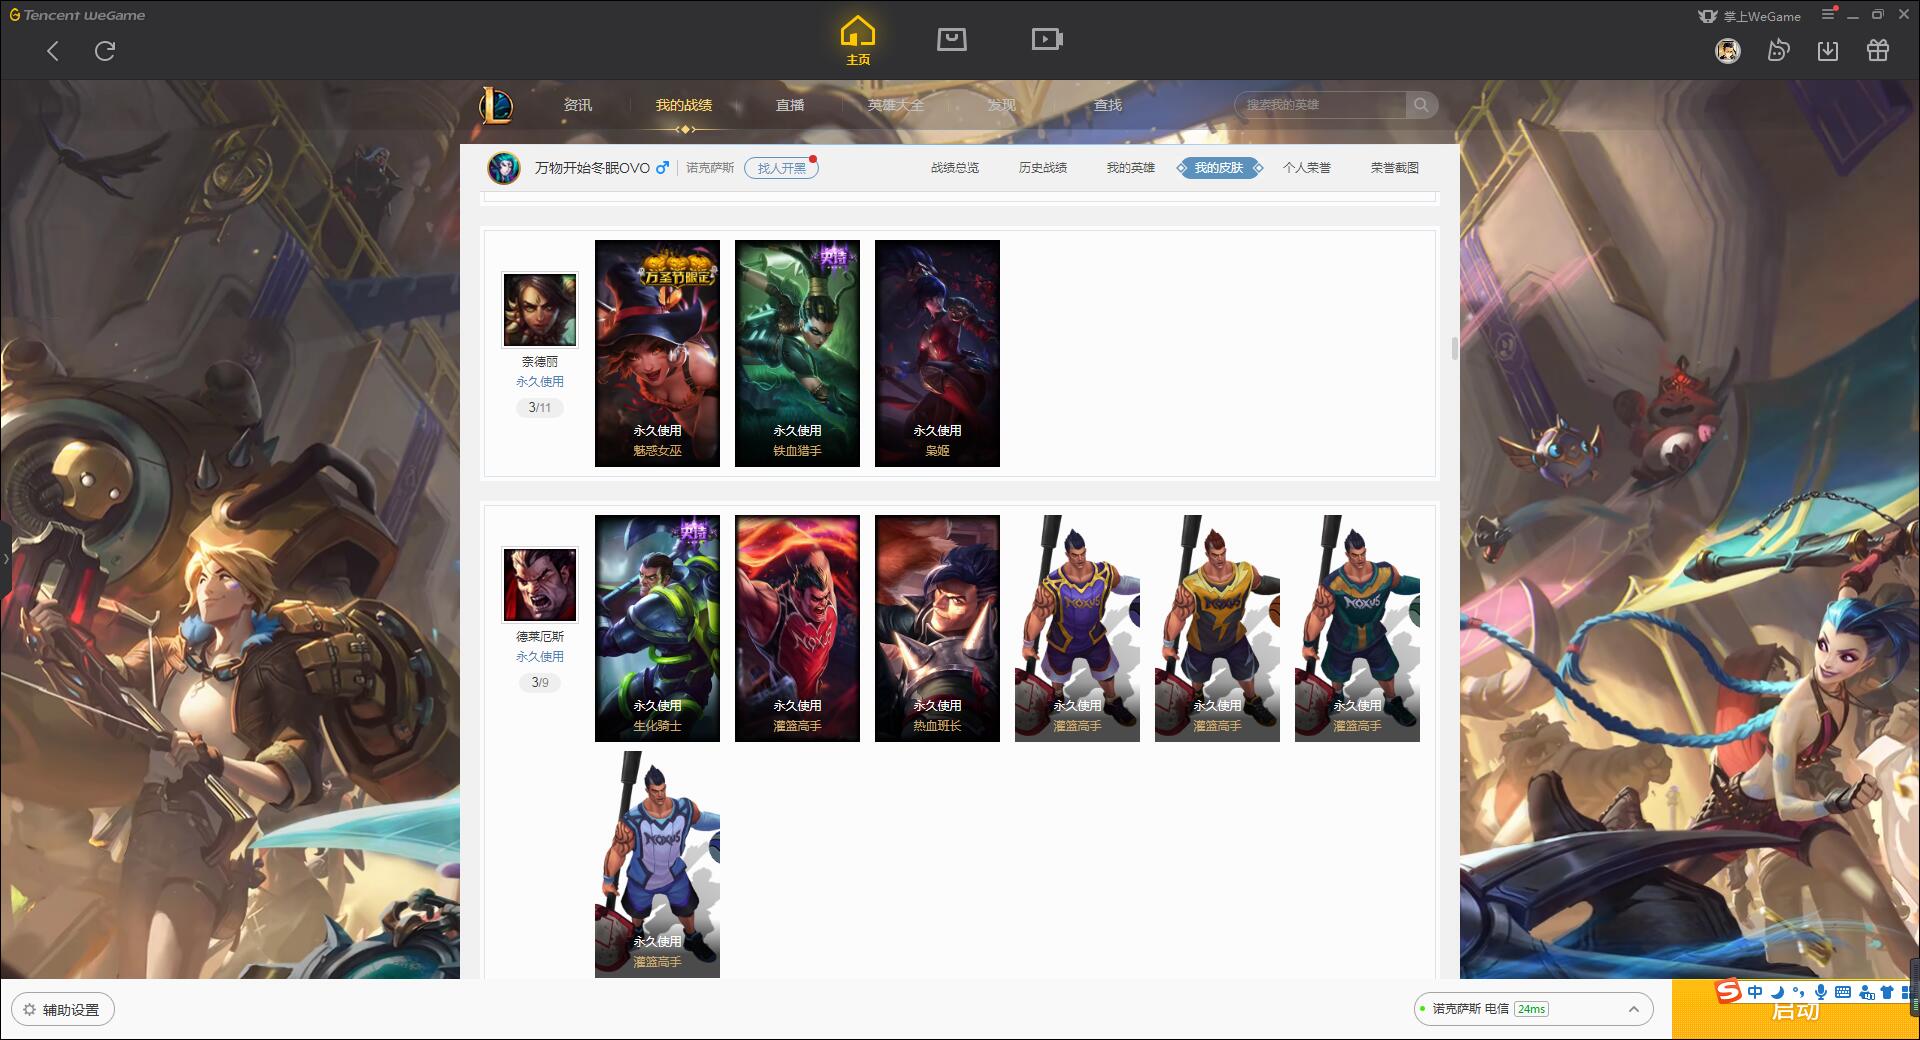Switch to 历史战绩 sub-tab
The image size is (1920, 1040).
click(x=1043, y=168)
